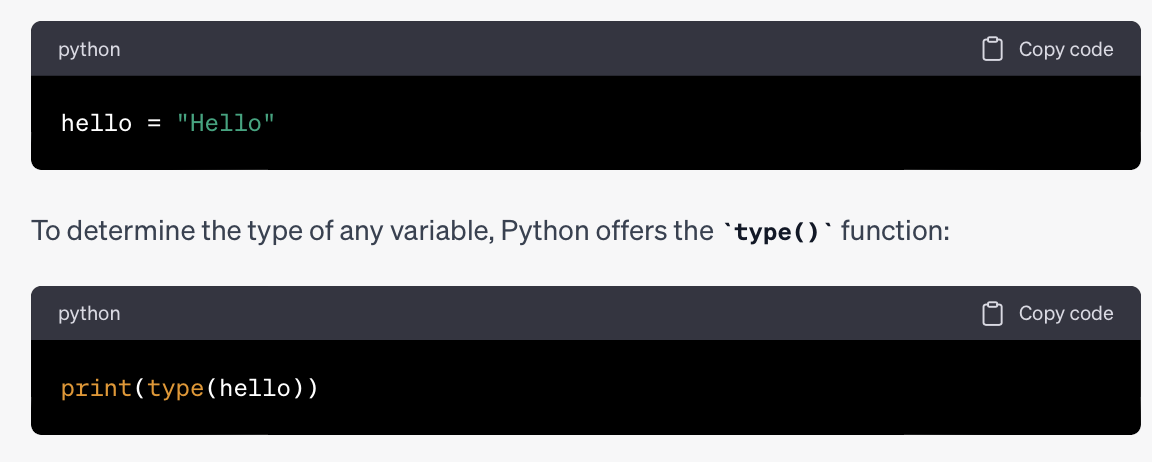This screenshot has height=462, width=1152.
Task: Click the orange print keyword
Action: (x=96, y=388)
